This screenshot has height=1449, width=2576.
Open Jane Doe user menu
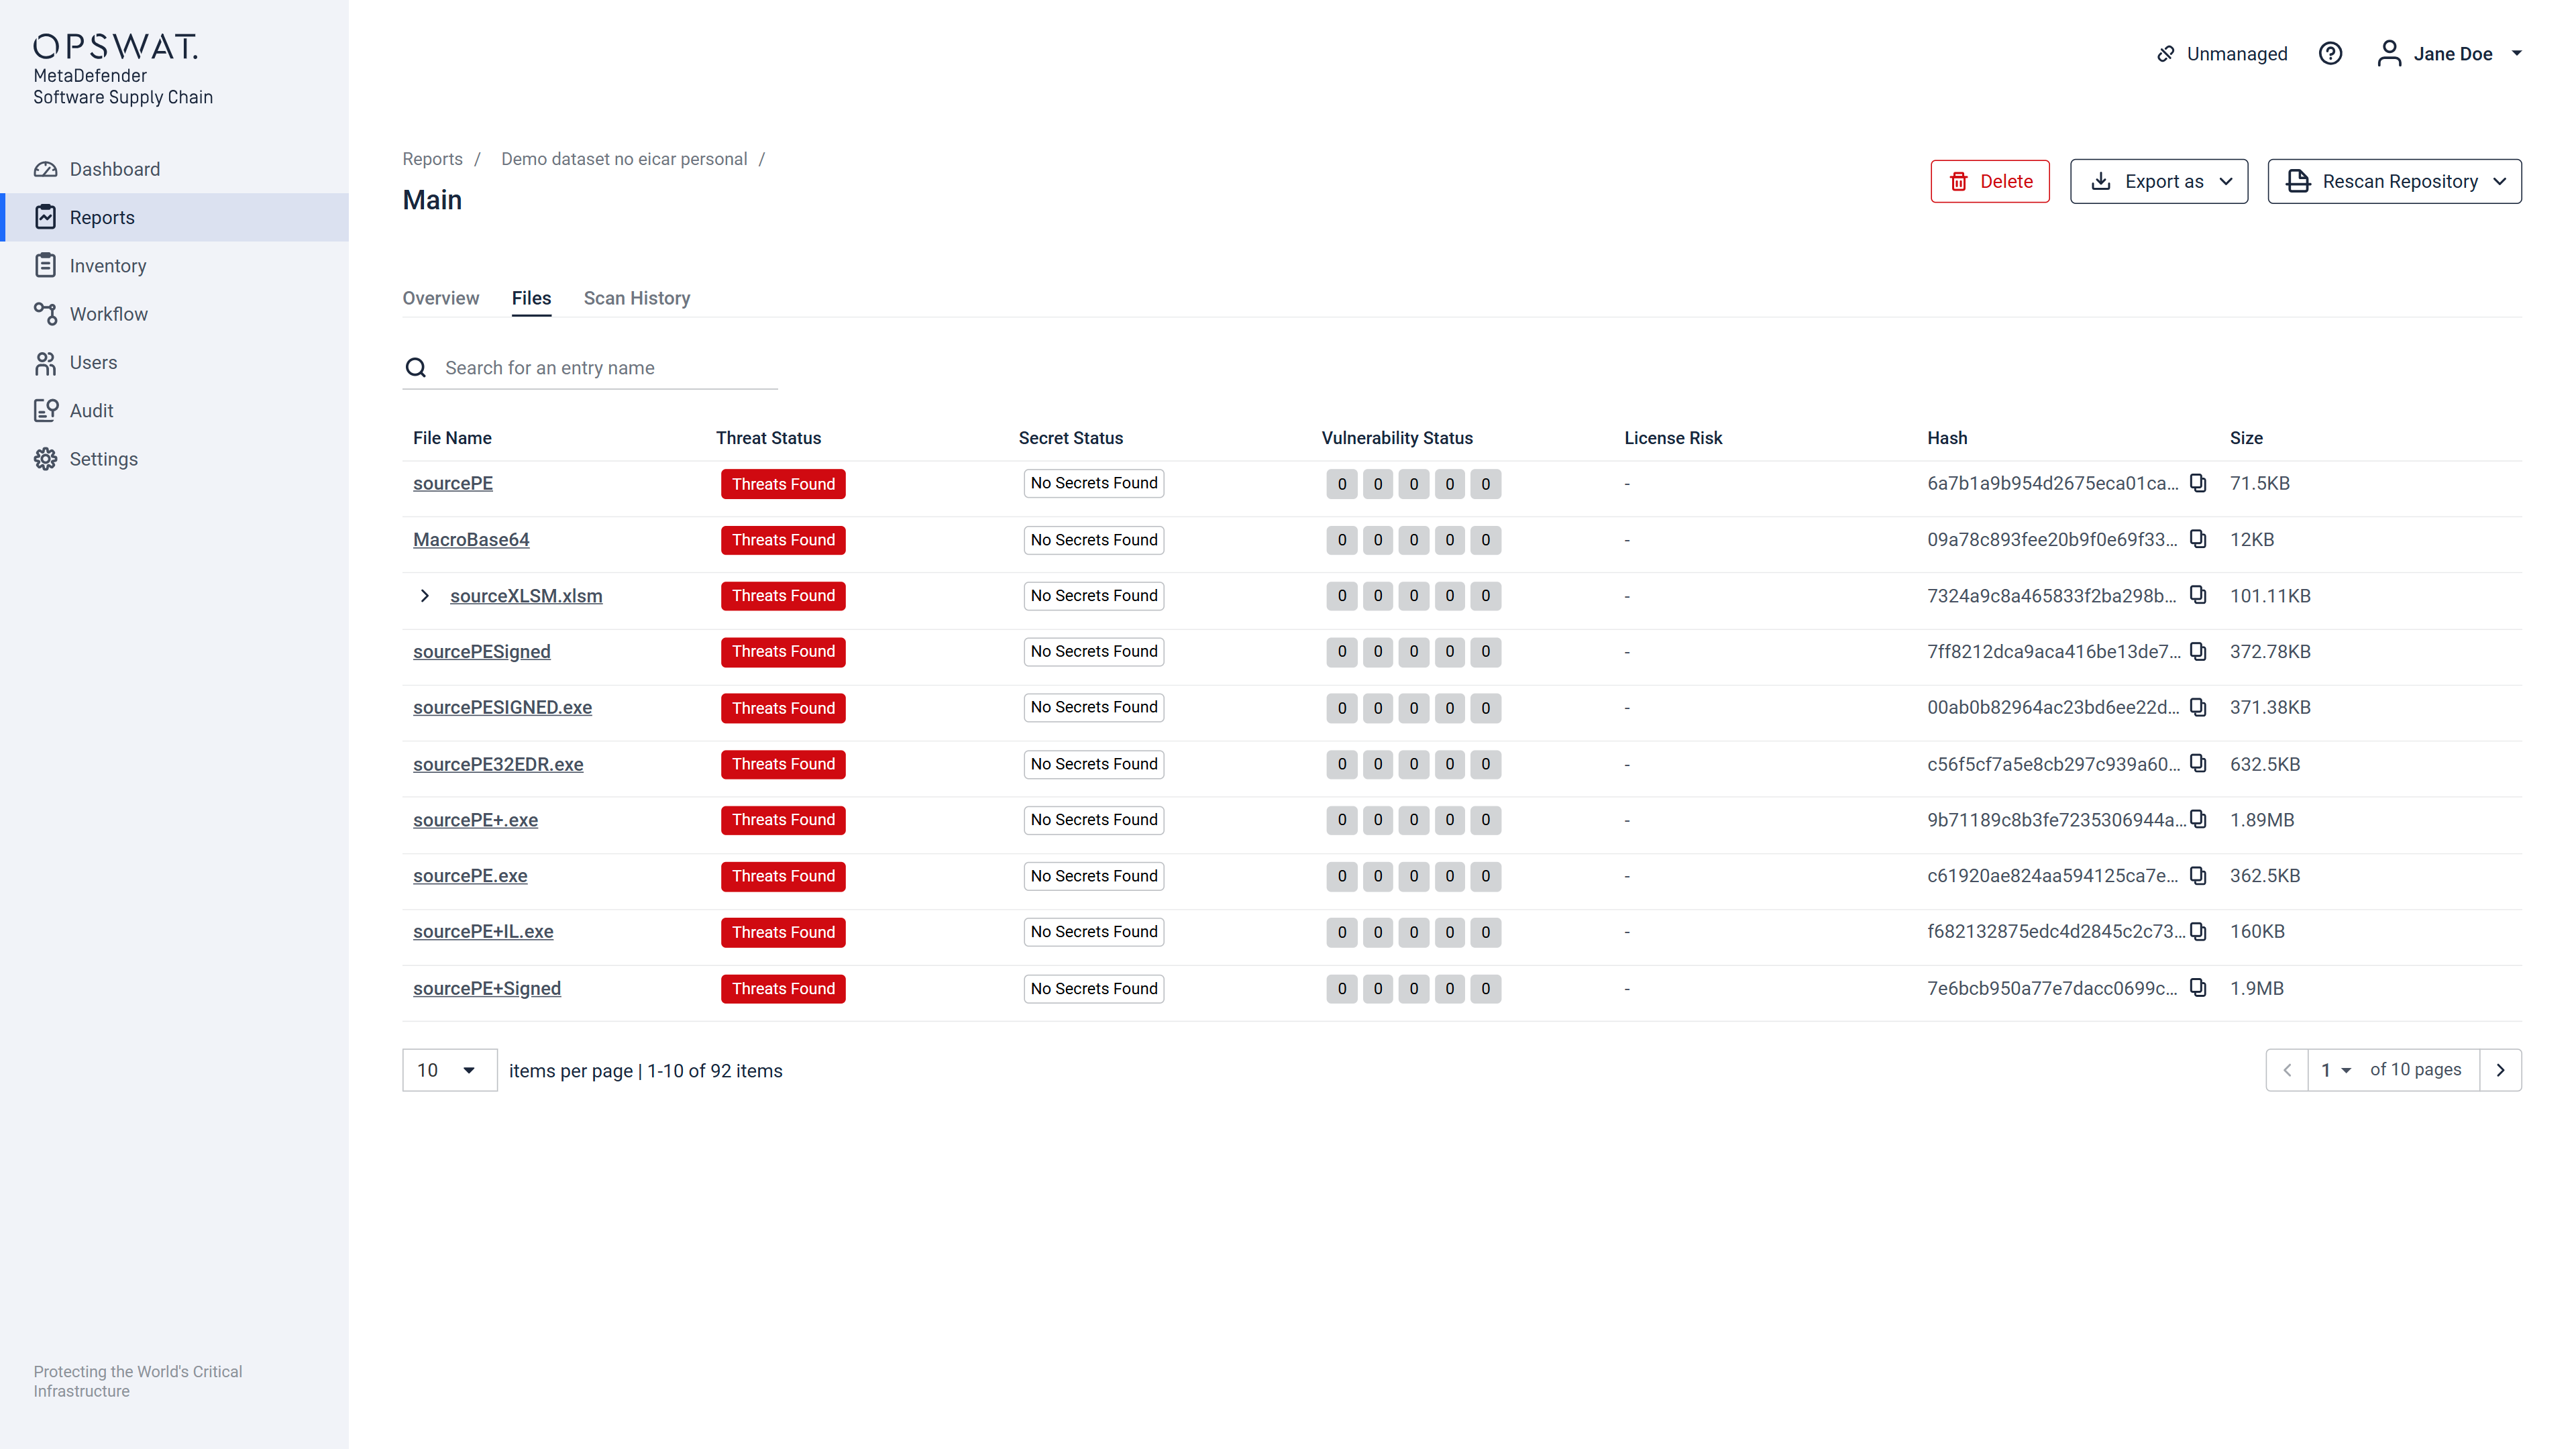tap(2451, 54)
